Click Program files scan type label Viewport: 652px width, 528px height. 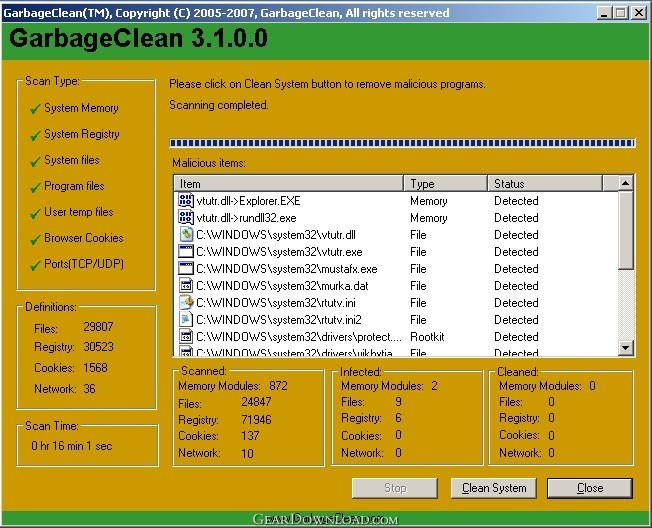tap(74, 186)
